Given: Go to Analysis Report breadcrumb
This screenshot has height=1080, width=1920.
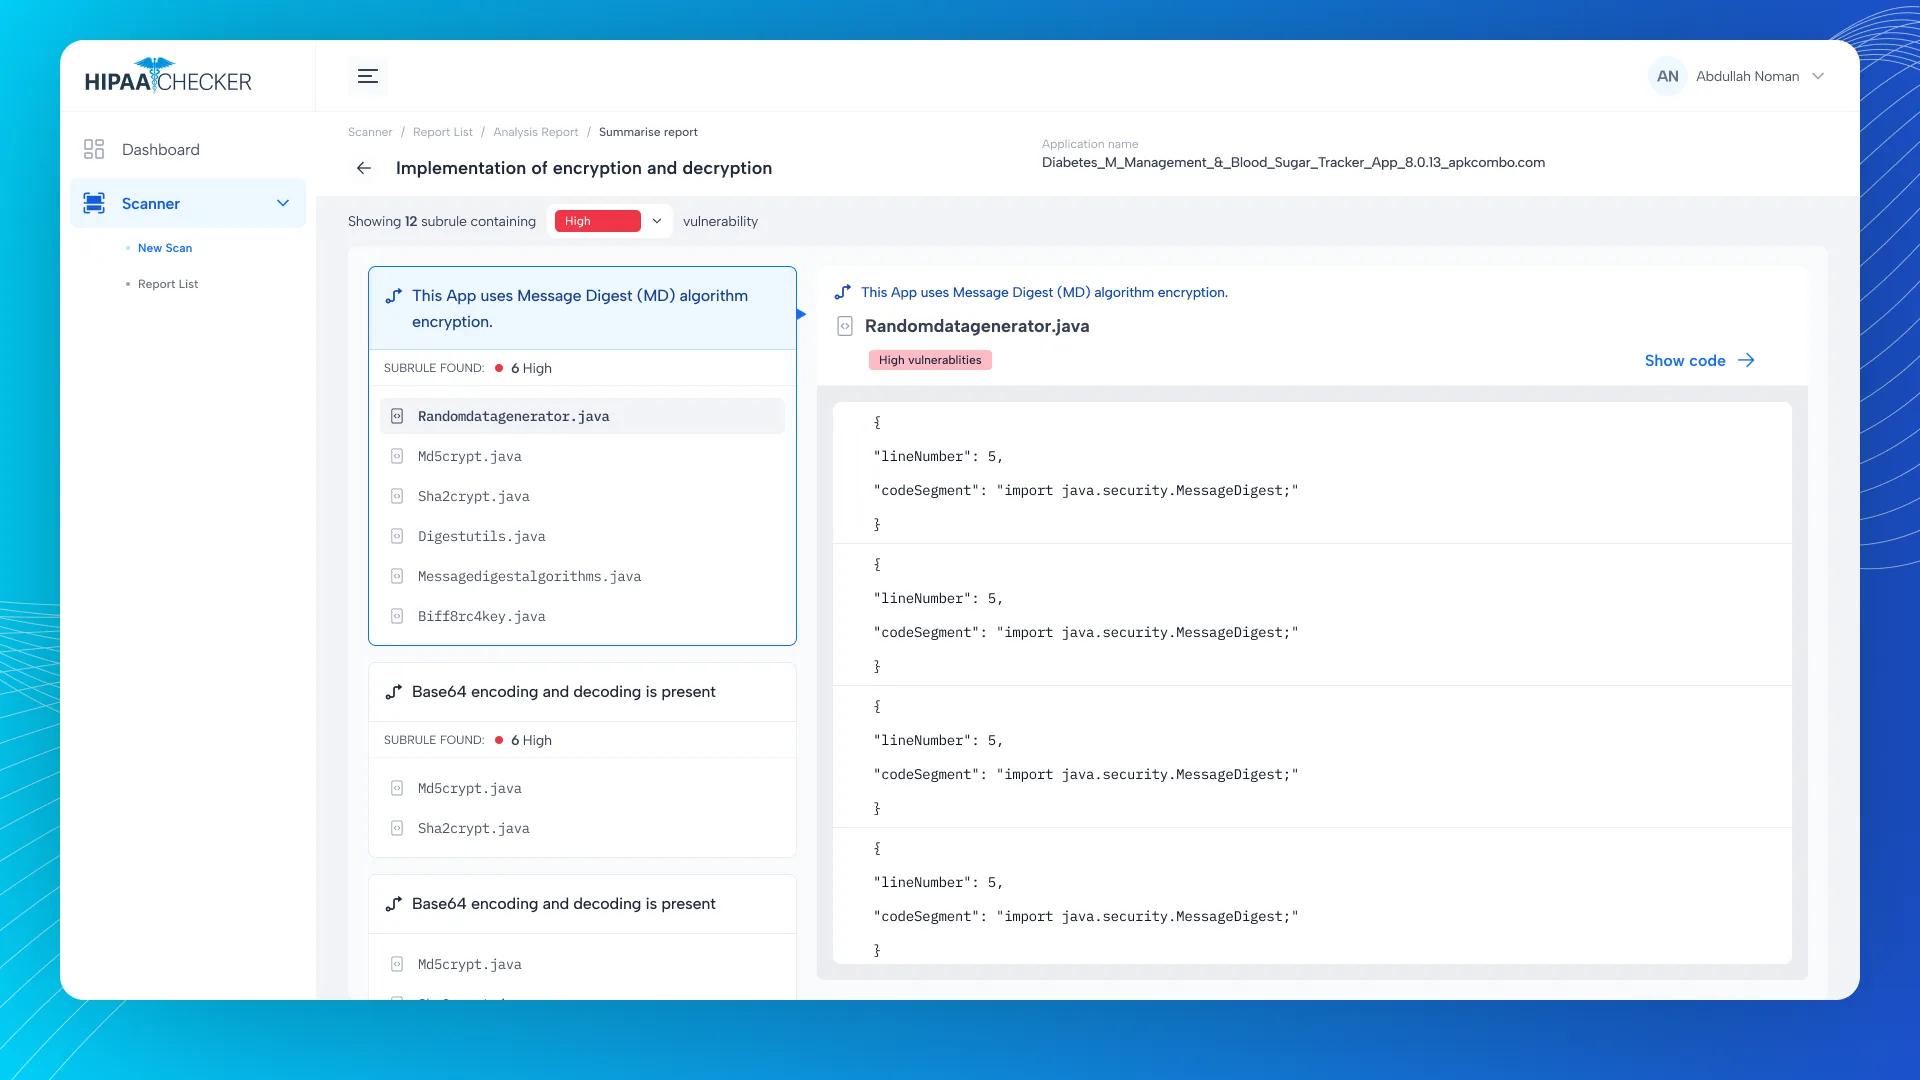Looking at the screenshot, I should click(x=536, y=132).
